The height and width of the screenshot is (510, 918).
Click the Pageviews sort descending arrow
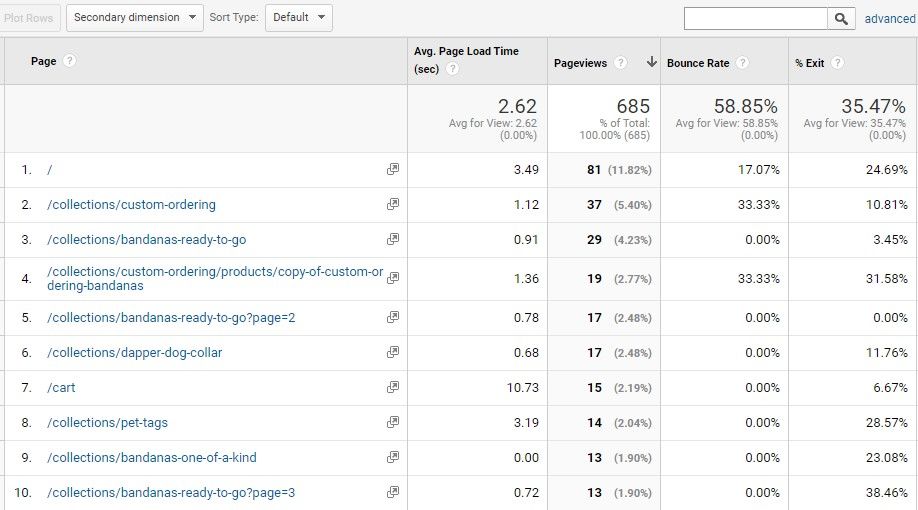pyautogui.click(x=651, y=62)
